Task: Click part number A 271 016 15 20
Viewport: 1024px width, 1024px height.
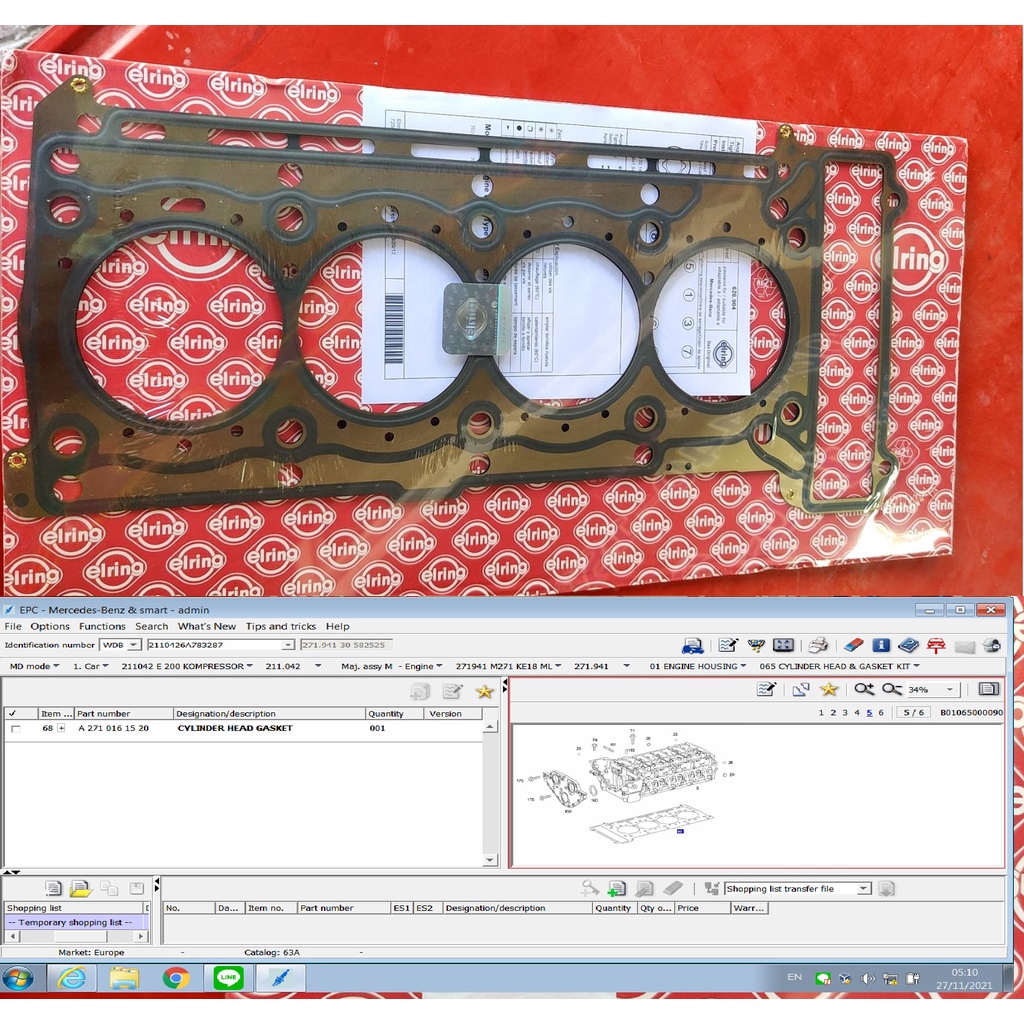Action: pos(114,728)
